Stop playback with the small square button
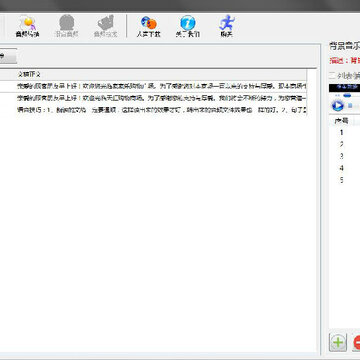Viewport: 360px width, 360px height. click(350, 106)
